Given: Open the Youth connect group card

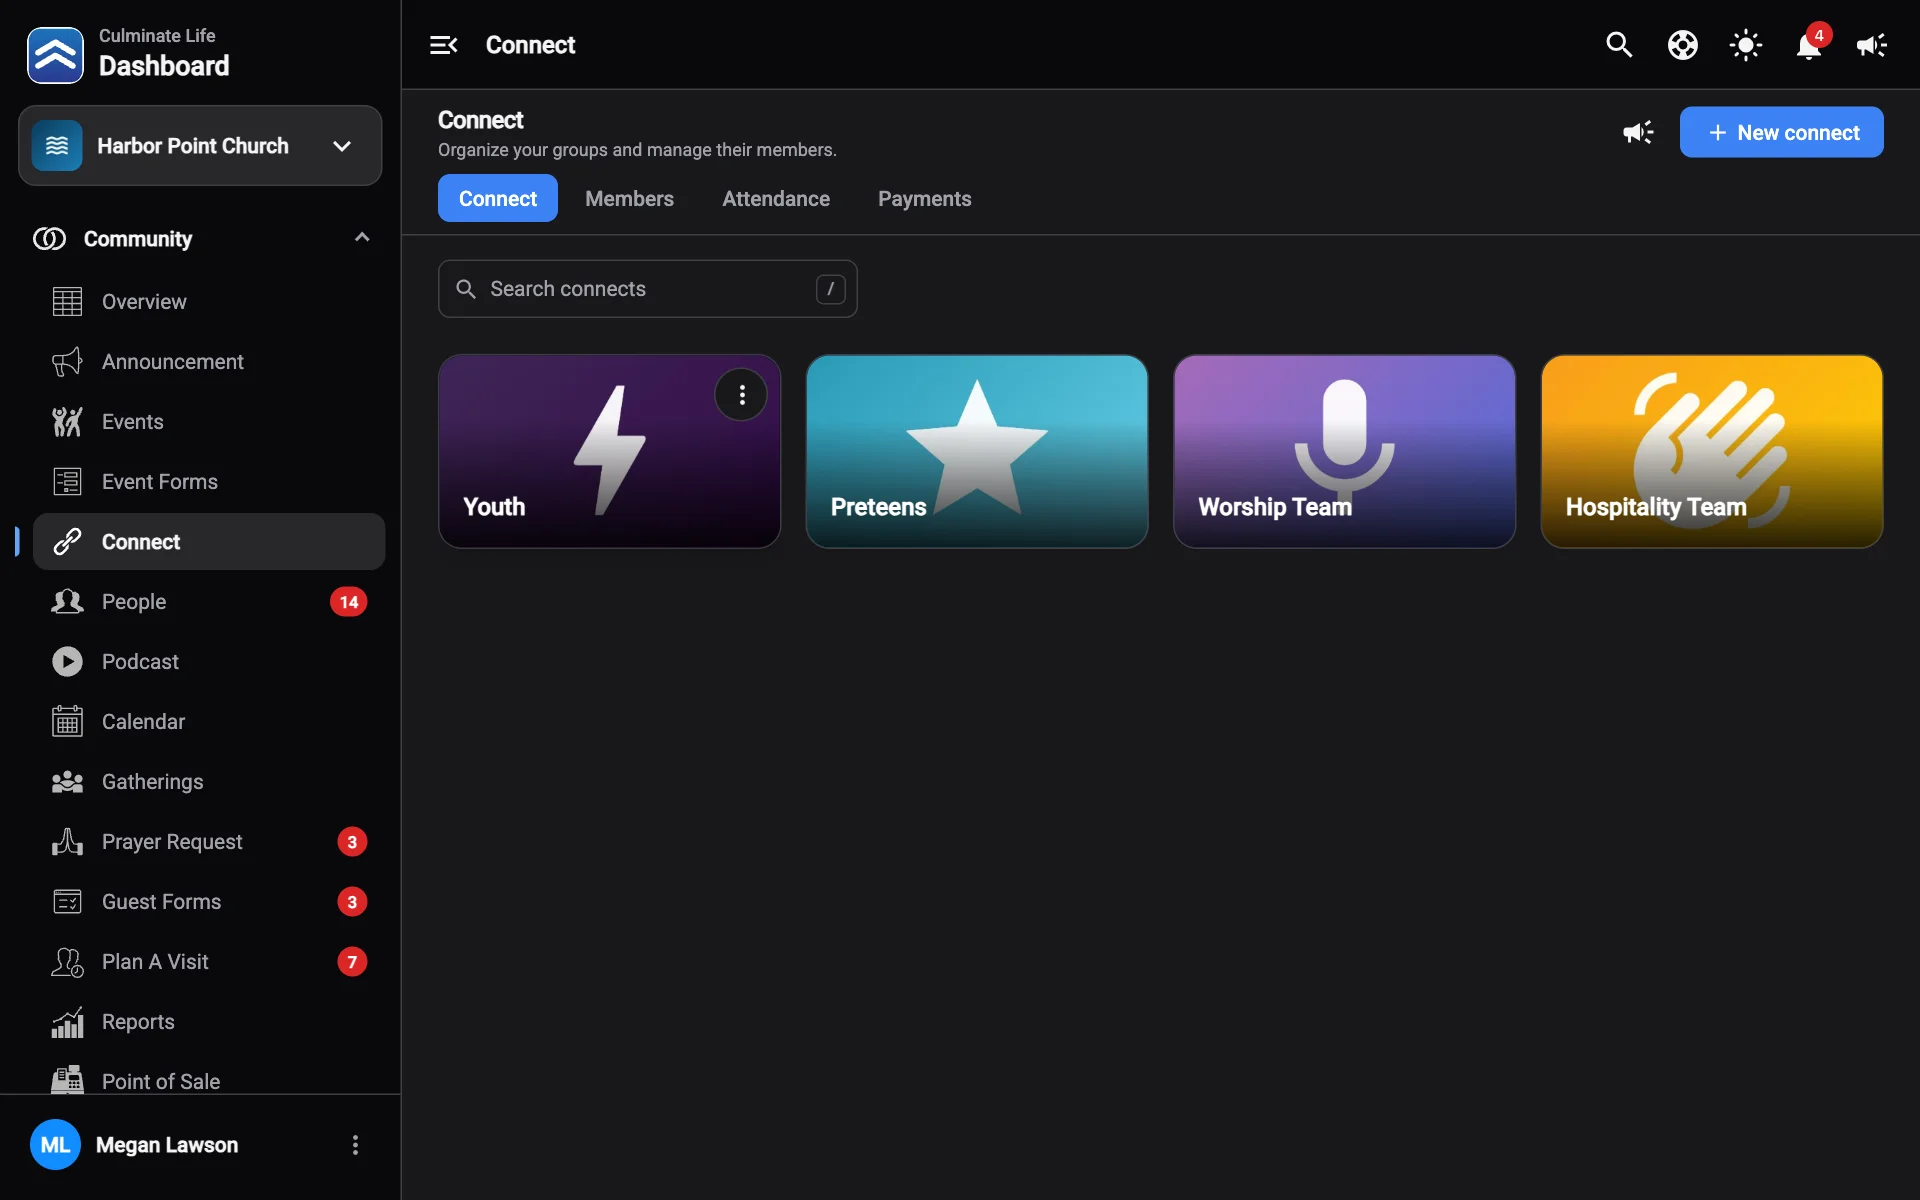Looking at the screenshot, I should [x=609, y=451].
